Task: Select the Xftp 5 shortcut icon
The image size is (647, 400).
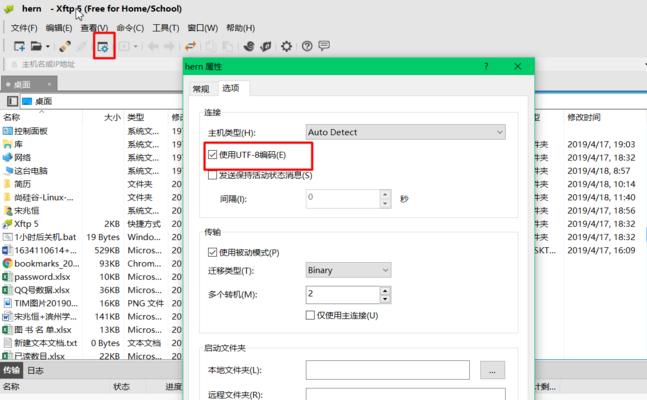Action: coord(7,224)
